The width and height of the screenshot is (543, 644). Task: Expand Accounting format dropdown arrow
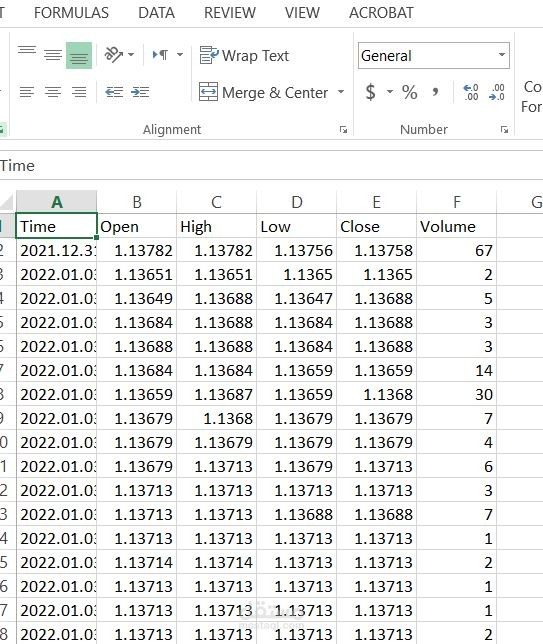390,92
